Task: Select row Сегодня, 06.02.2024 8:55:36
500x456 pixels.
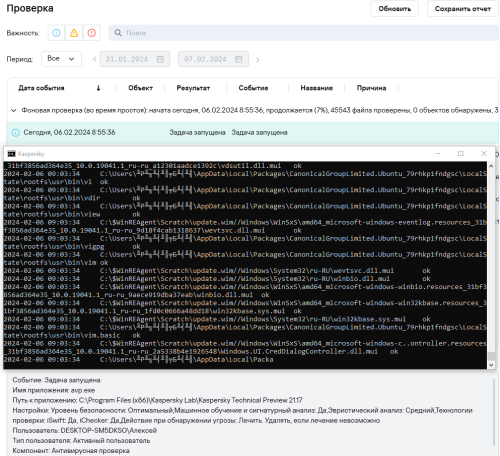Action: click(x=253, y=133)
